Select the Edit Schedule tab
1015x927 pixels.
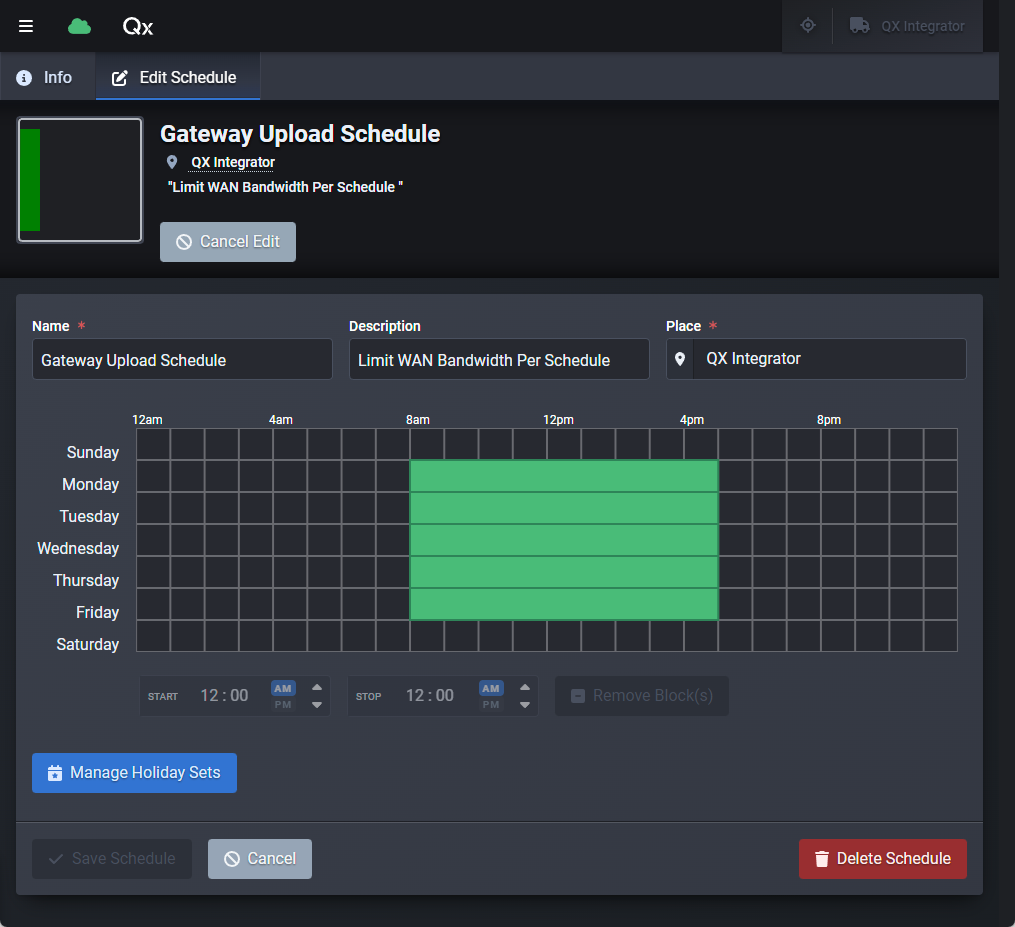tap(177, 76)
